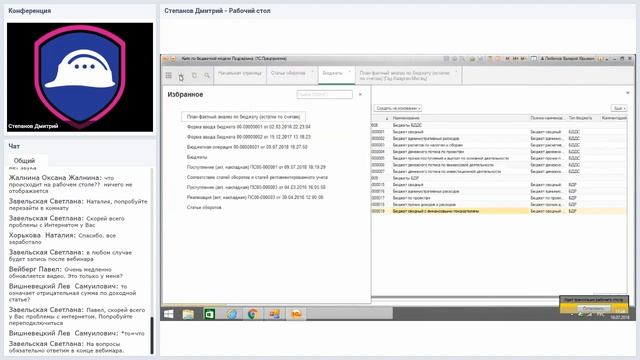
Task: Select Бюджет денежного потока по инвестиционной деятельности
Action: pos(499,171)
